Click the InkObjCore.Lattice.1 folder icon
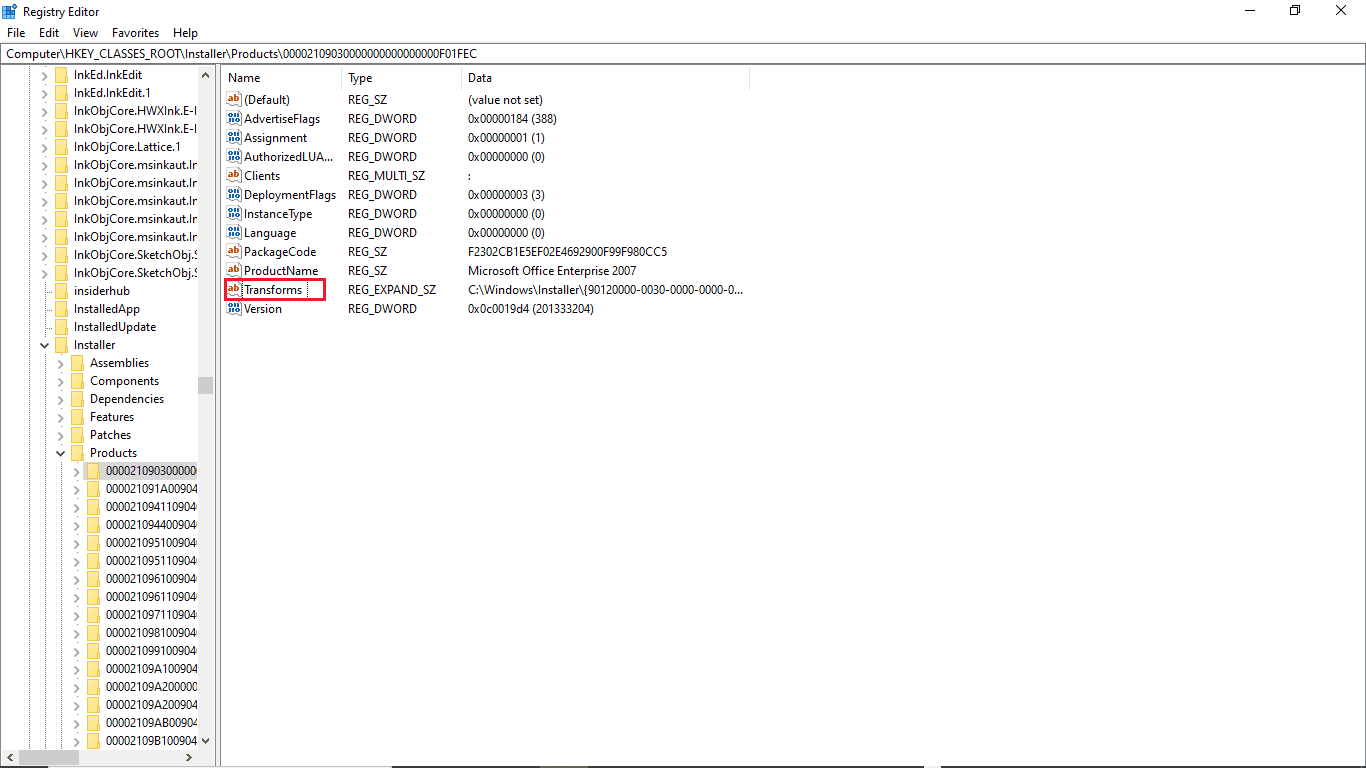Viewport: 1366px width, 768px height. click(62, 147)
